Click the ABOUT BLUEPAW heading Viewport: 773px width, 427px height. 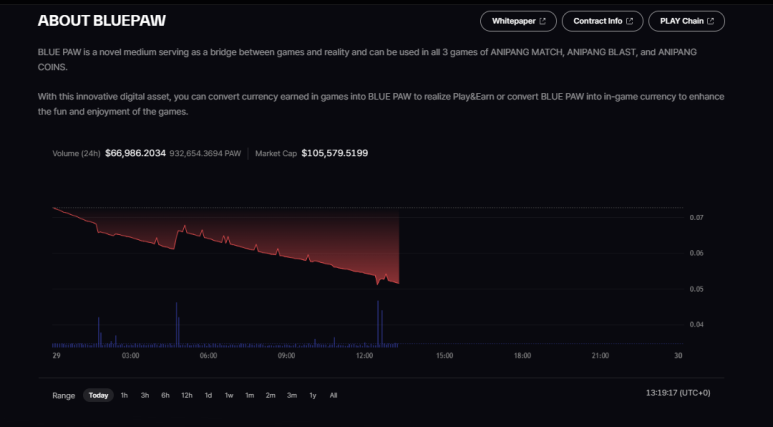click(x=102, y=21)
